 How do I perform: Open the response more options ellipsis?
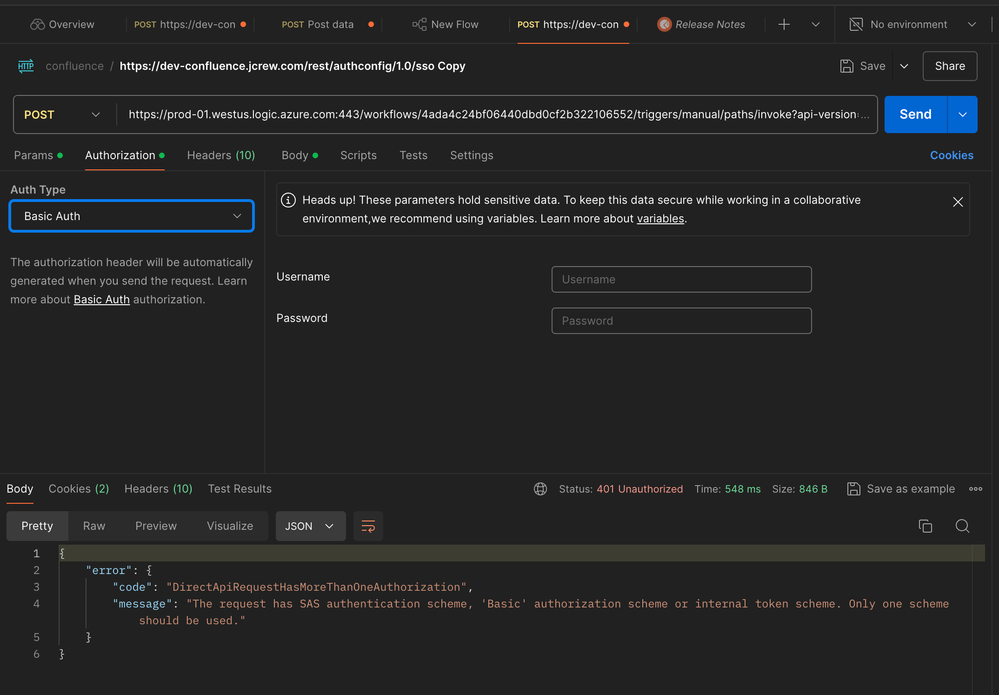pyautogui.click(x=975, y=489)
